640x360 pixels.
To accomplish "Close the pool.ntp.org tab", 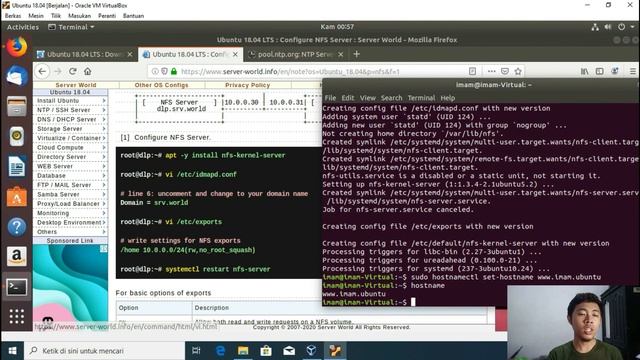I will (x=340, y=54).
